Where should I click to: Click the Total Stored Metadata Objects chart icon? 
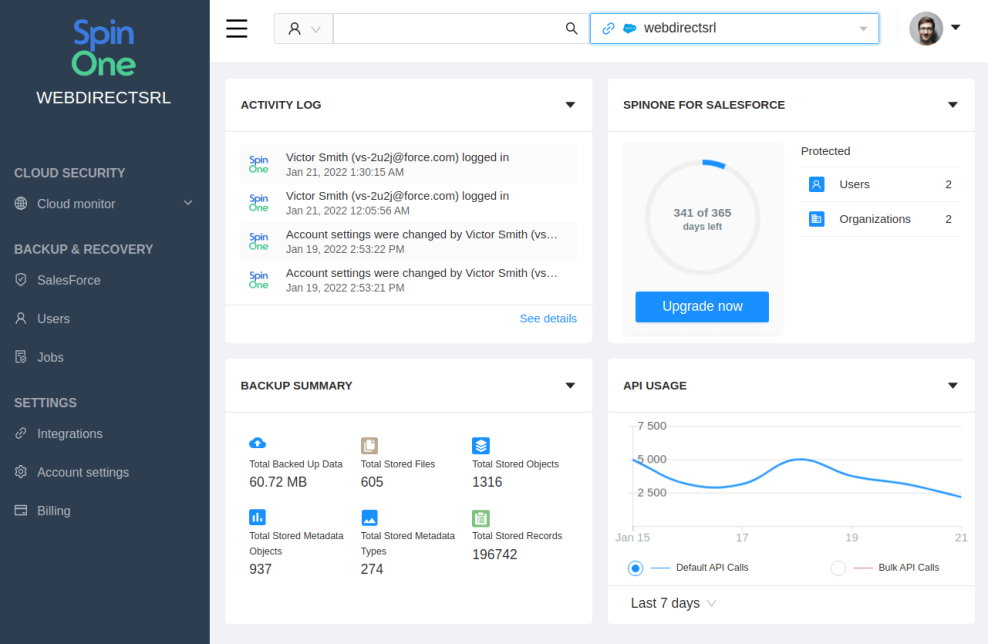pyautogui.click(x=257, y=517)
